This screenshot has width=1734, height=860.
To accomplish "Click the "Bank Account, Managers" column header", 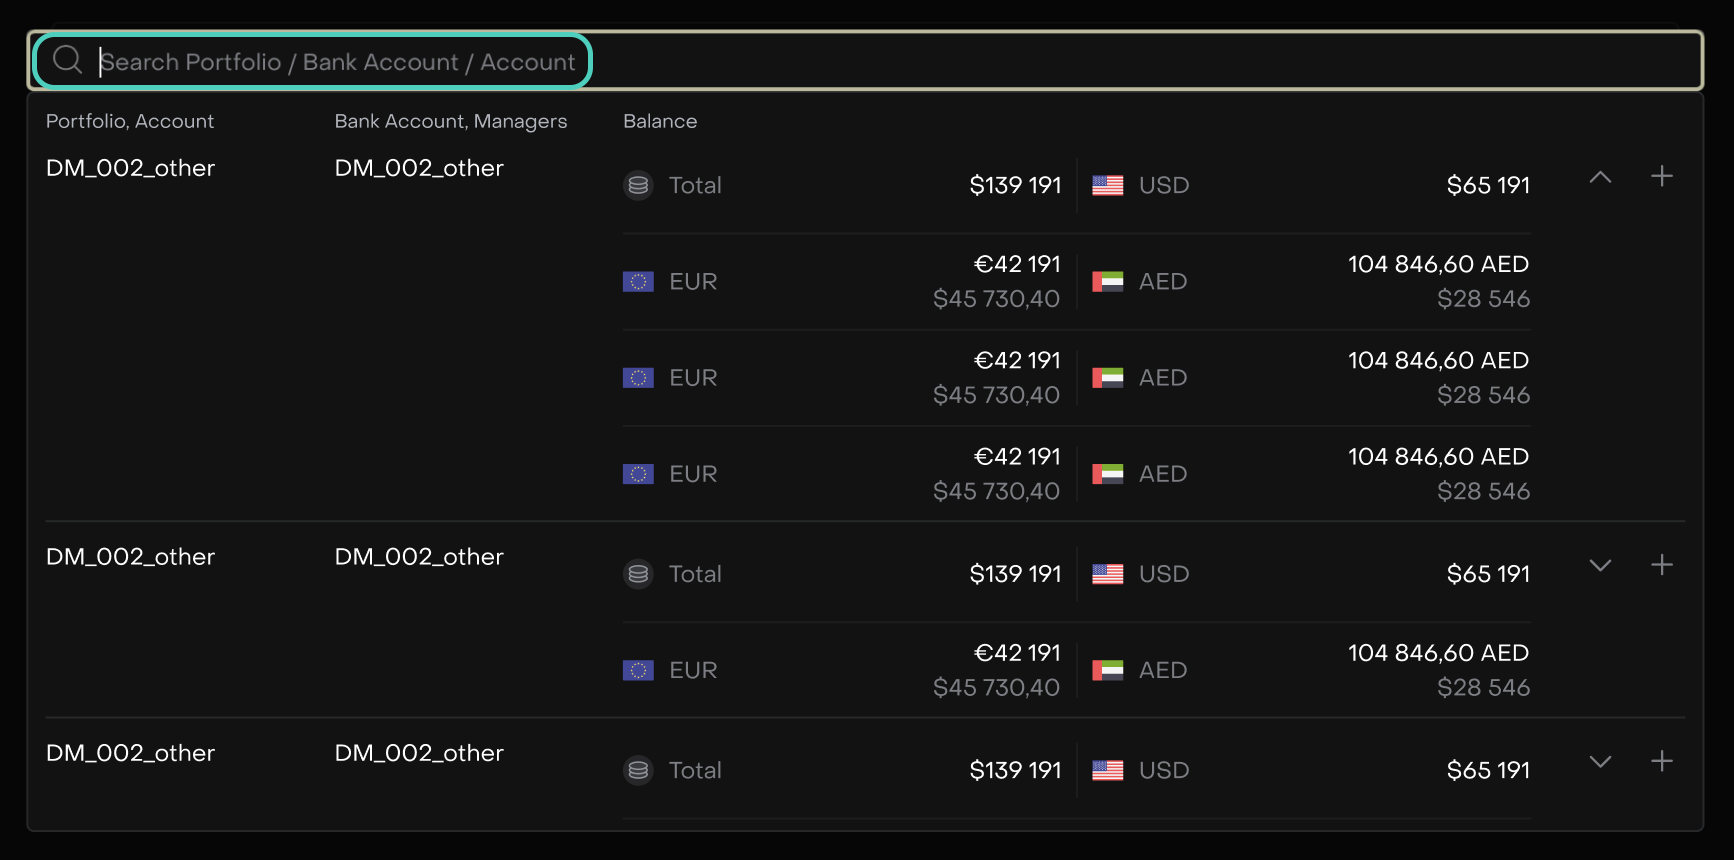I will (x=450, y=121).
